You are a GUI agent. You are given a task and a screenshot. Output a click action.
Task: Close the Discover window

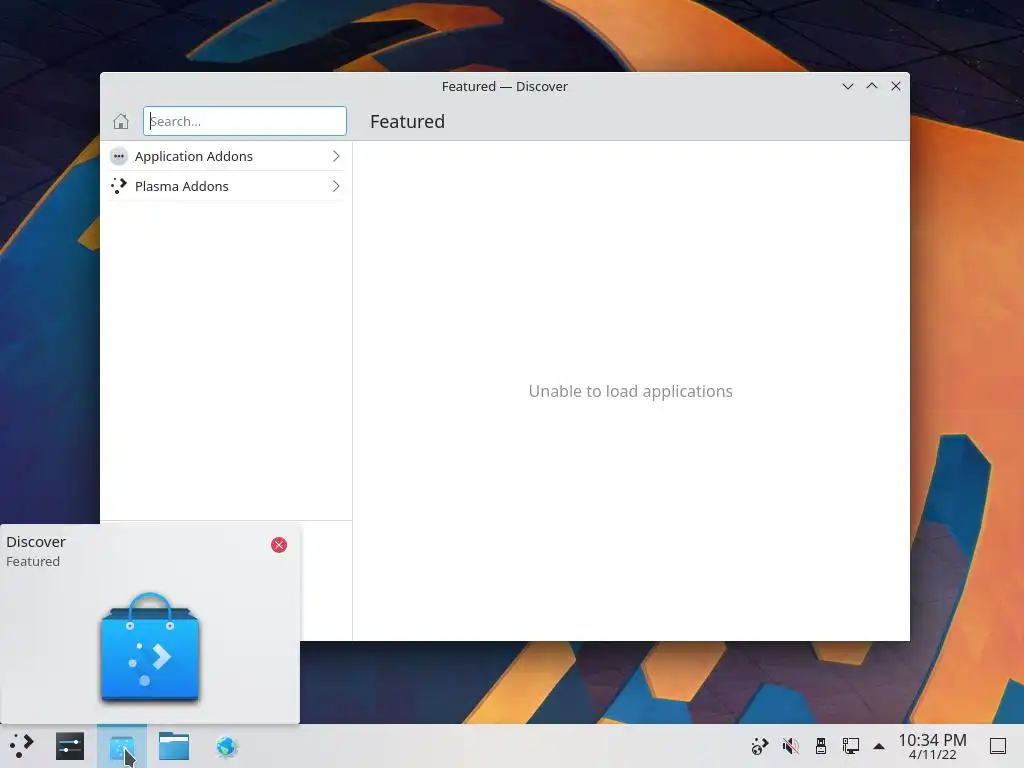(x=896, y=86)
